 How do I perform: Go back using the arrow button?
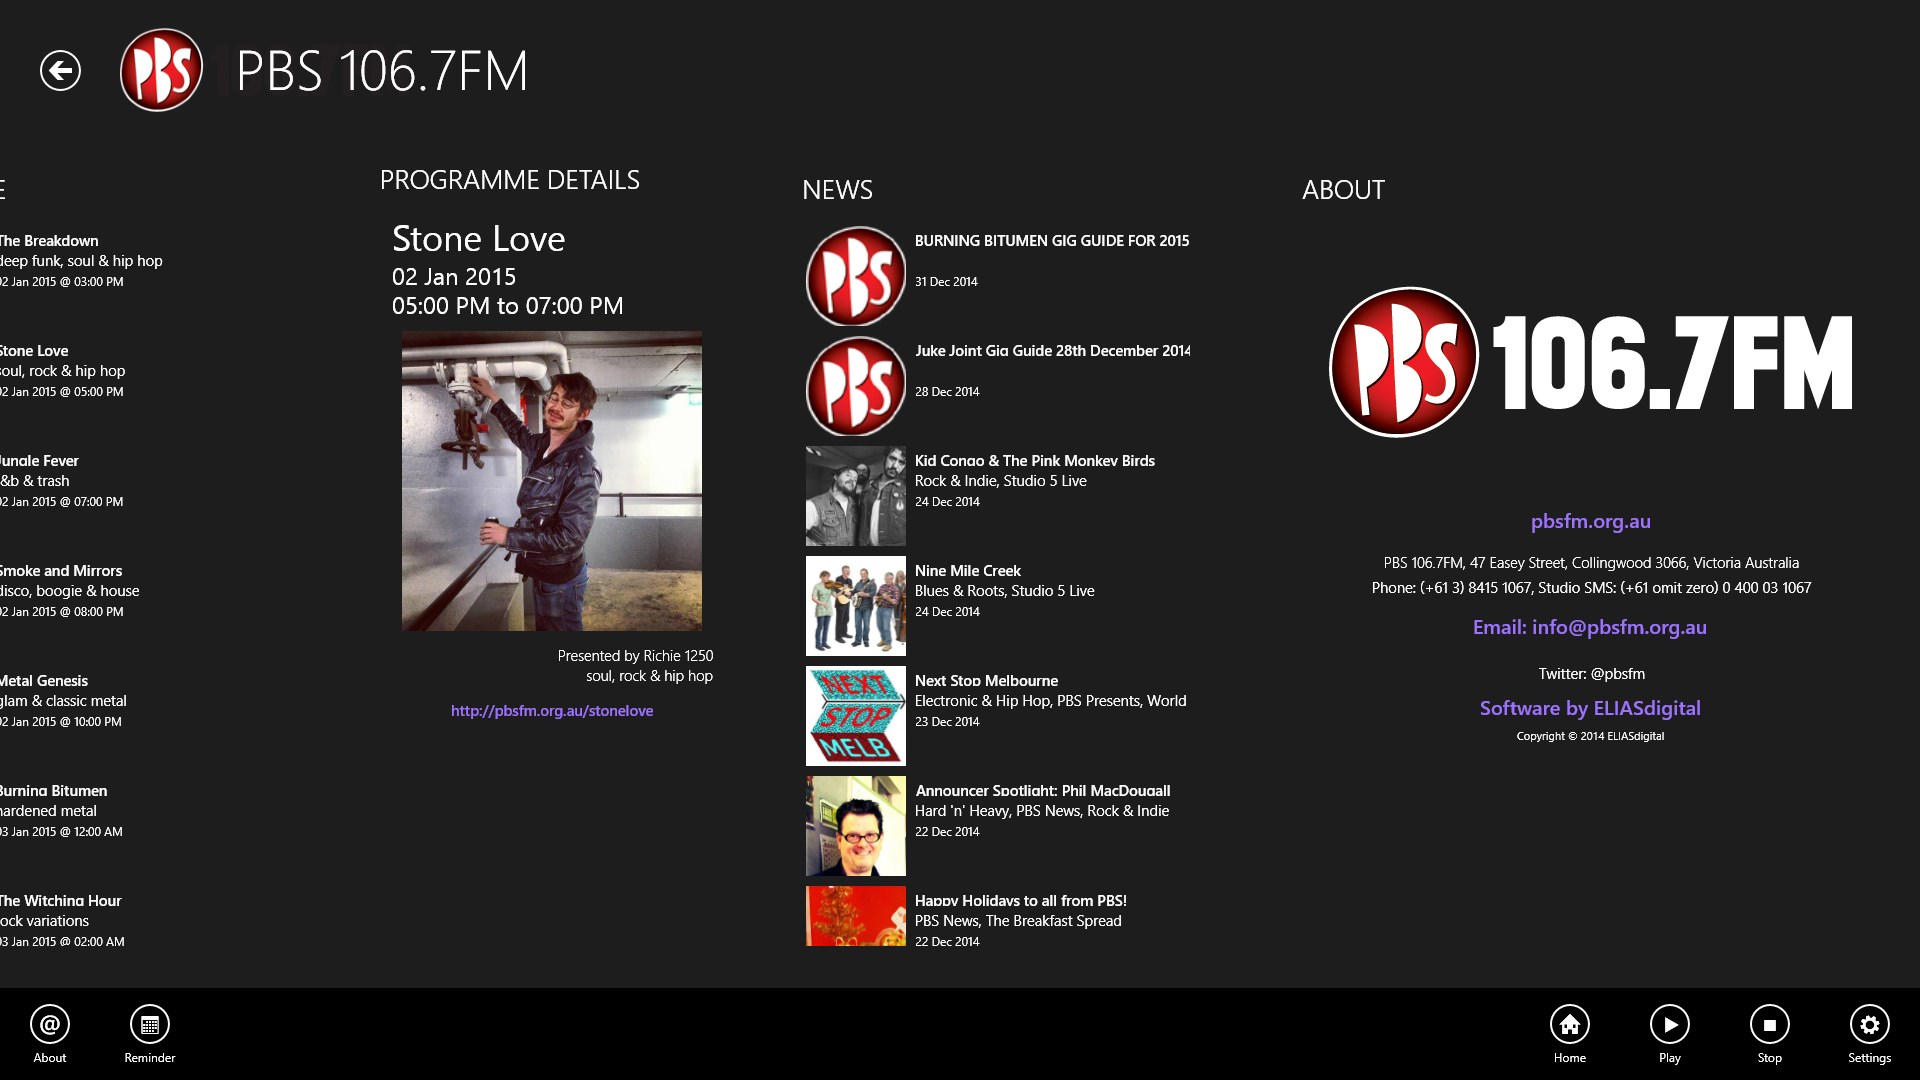pos(60,71)
